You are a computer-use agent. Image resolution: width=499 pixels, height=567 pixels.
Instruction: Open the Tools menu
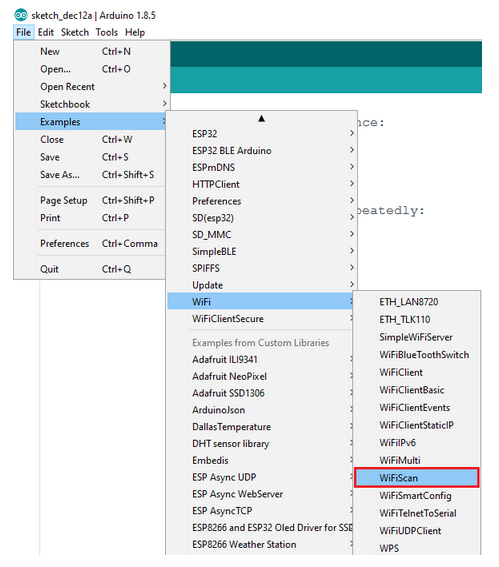pos(107,33)
